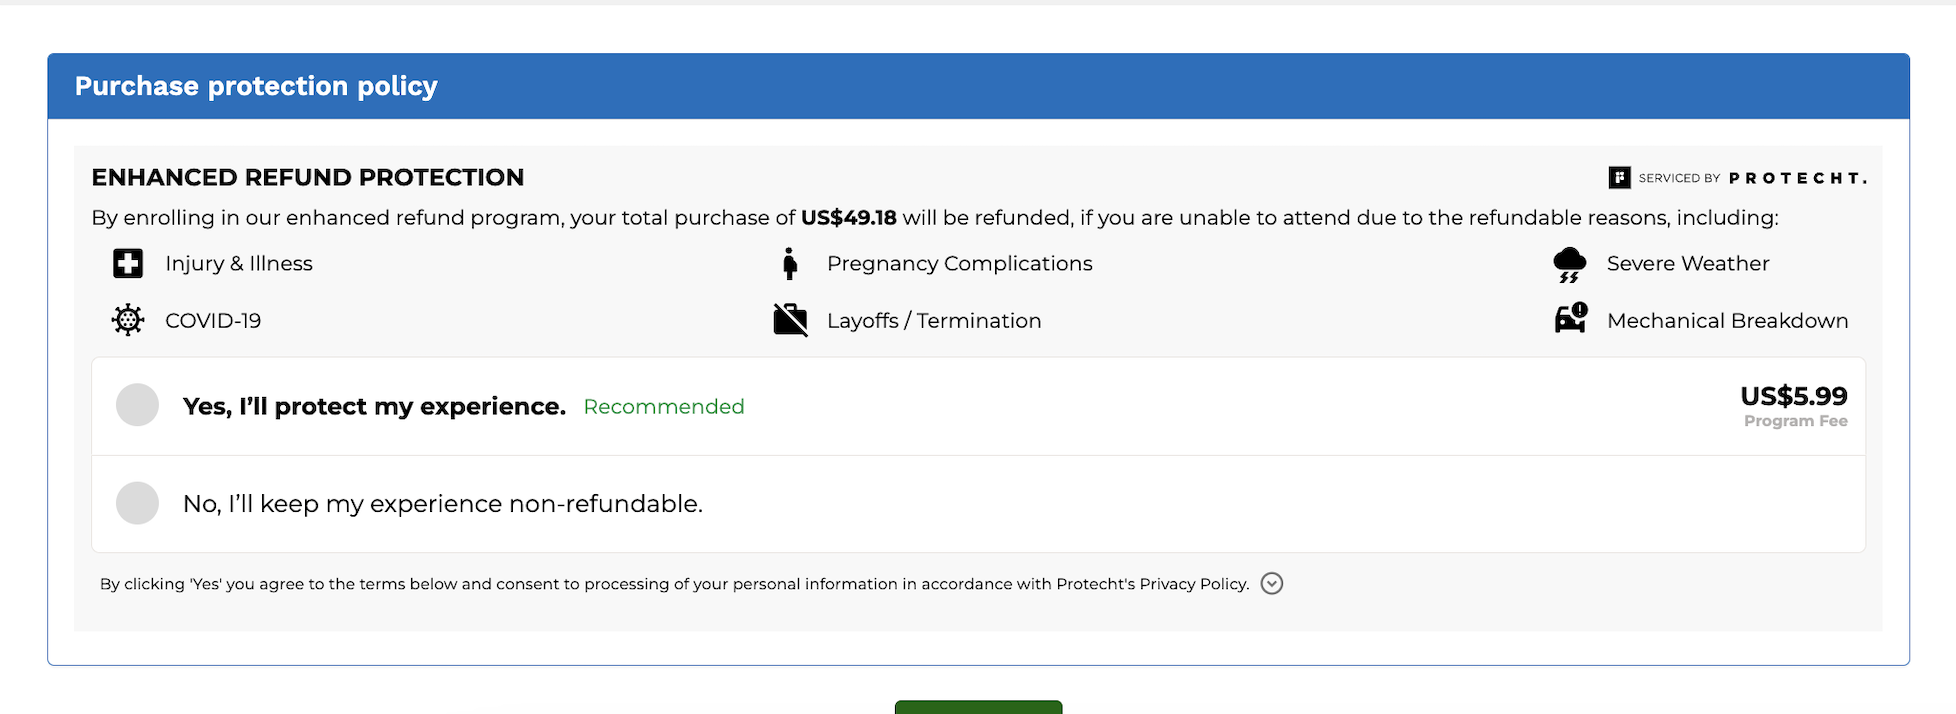This screenshot has height=714, width=1956.
Task: Click the Pregnancy Complications figure icon
Action: point(790,264)
